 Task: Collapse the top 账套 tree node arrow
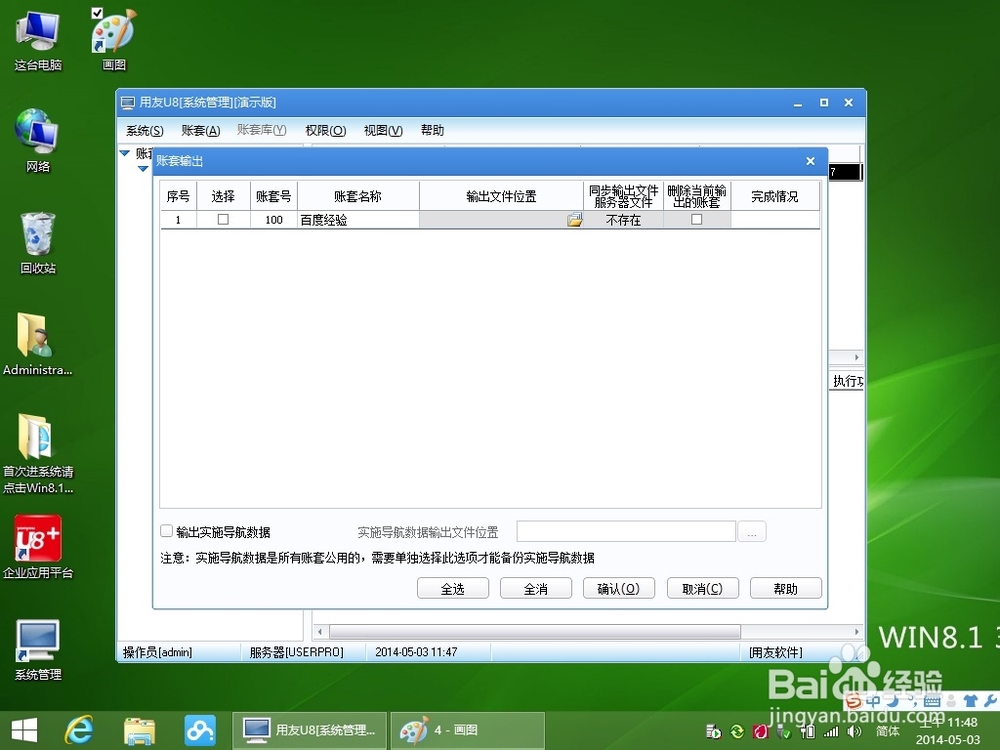coord(125,153)
